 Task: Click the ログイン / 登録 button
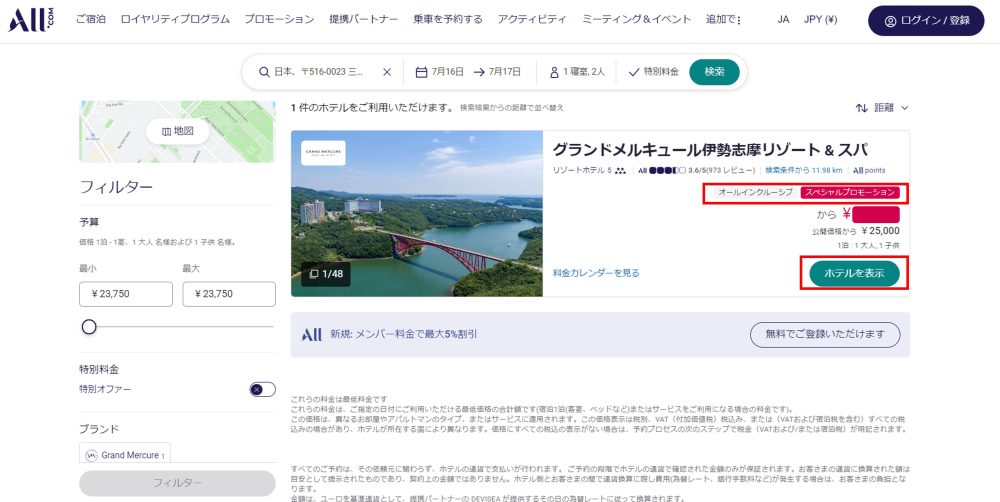pyautogui.click(x=926, y=20)
